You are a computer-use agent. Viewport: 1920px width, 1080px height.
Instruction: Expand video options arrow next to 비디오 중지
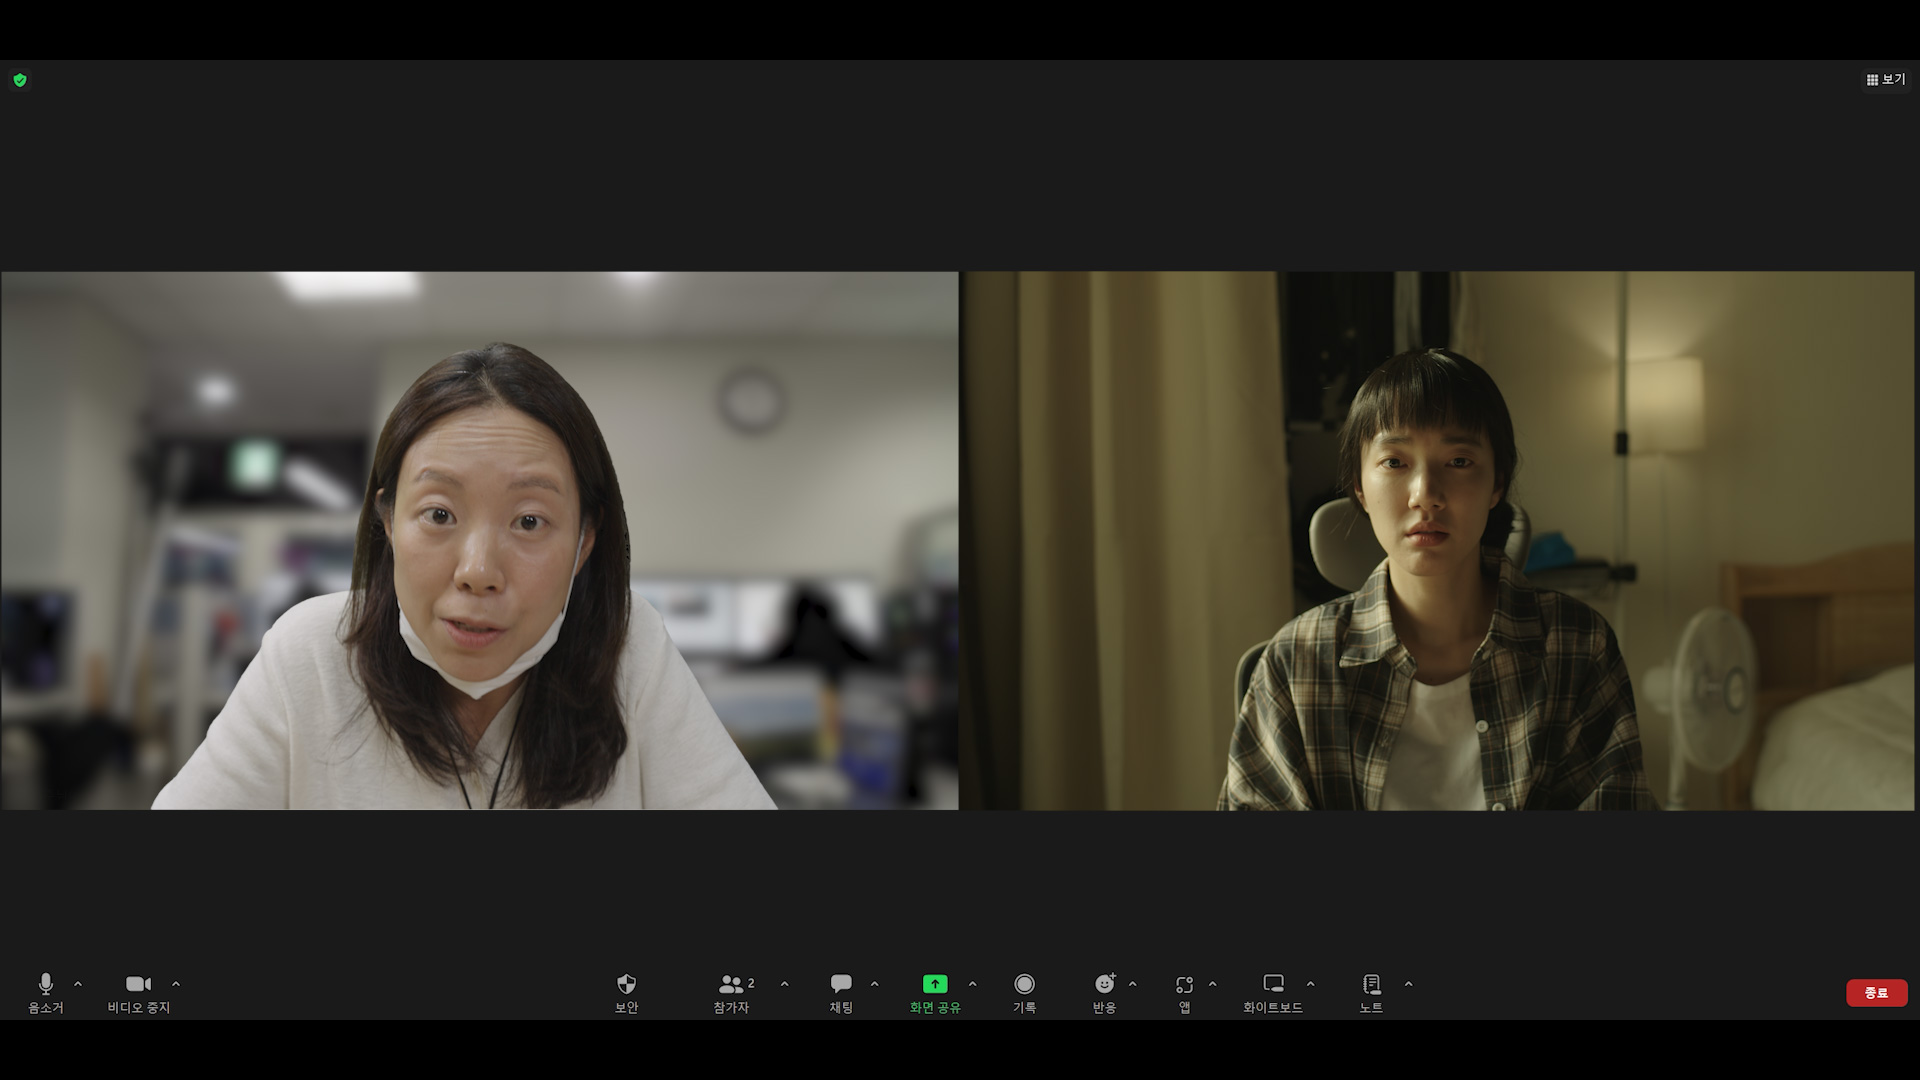point(176,984)
